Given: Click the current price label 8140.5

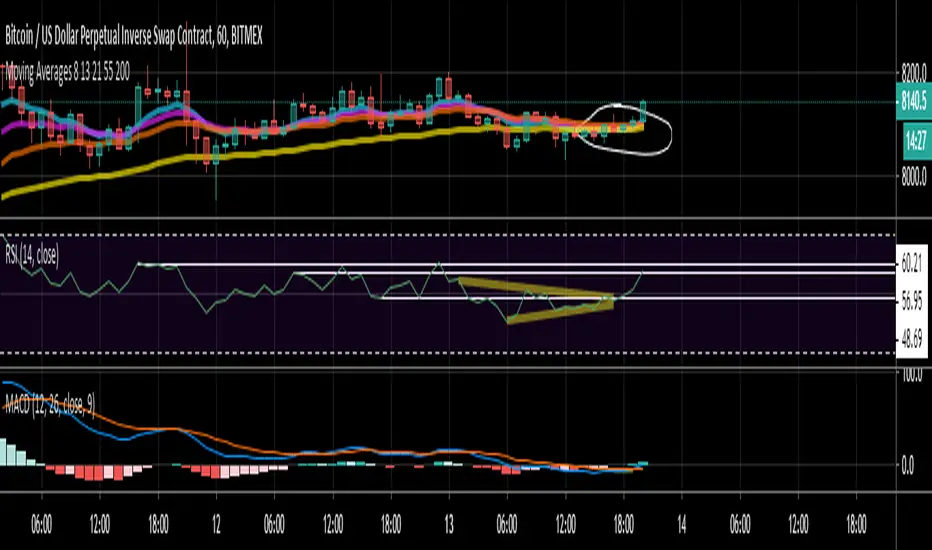Looking at the screenshot, I should point(914,102).
